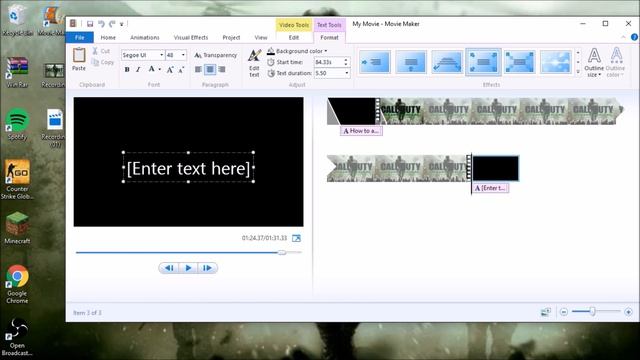The image size is (640, 360).
Task: Open the Text duration 5.50 dropdown
Action: (347, 73)
